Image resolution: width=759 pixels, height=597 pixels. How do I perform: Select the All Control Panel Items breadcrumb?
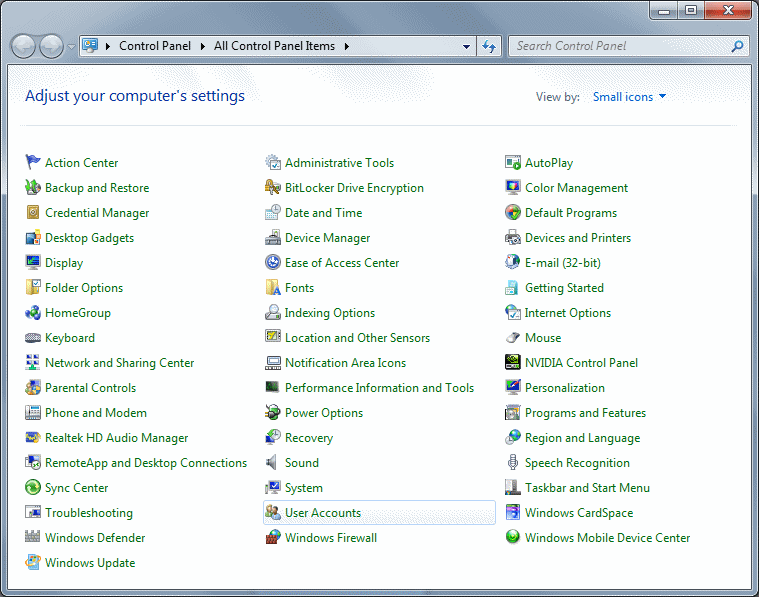(x=274, y=46)
